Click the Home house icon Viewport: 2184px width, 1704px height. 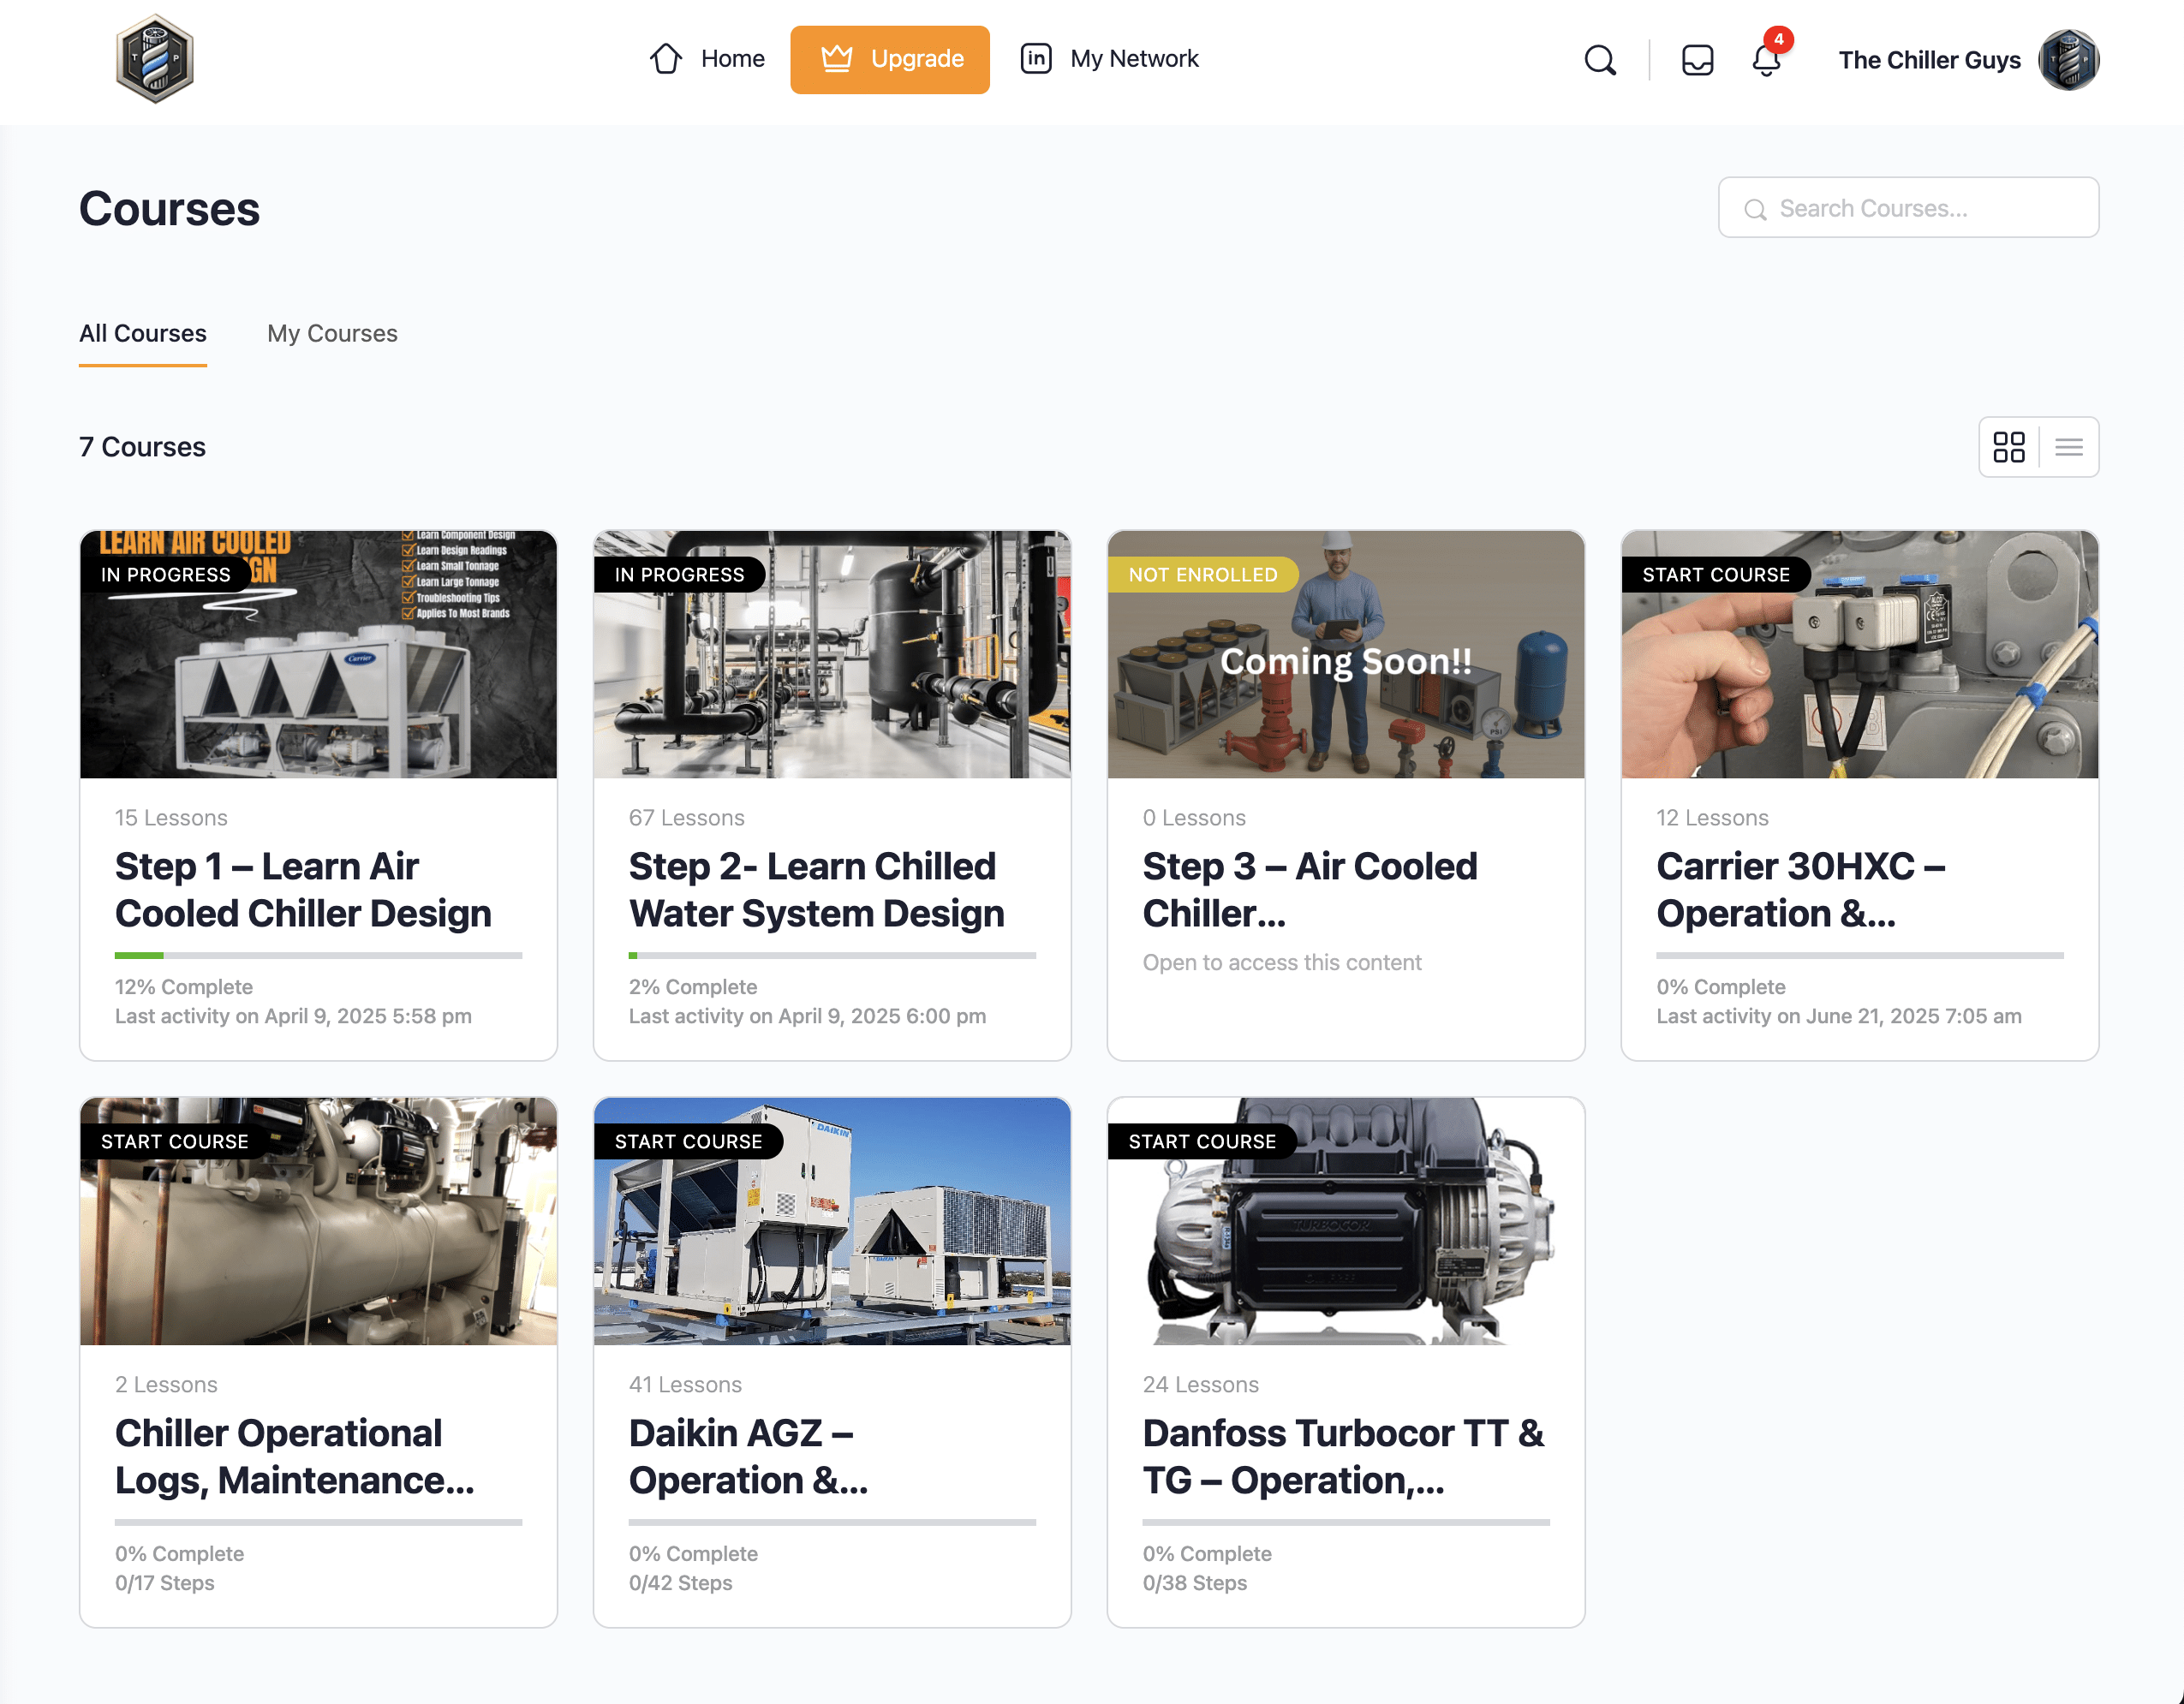(666, 59)
